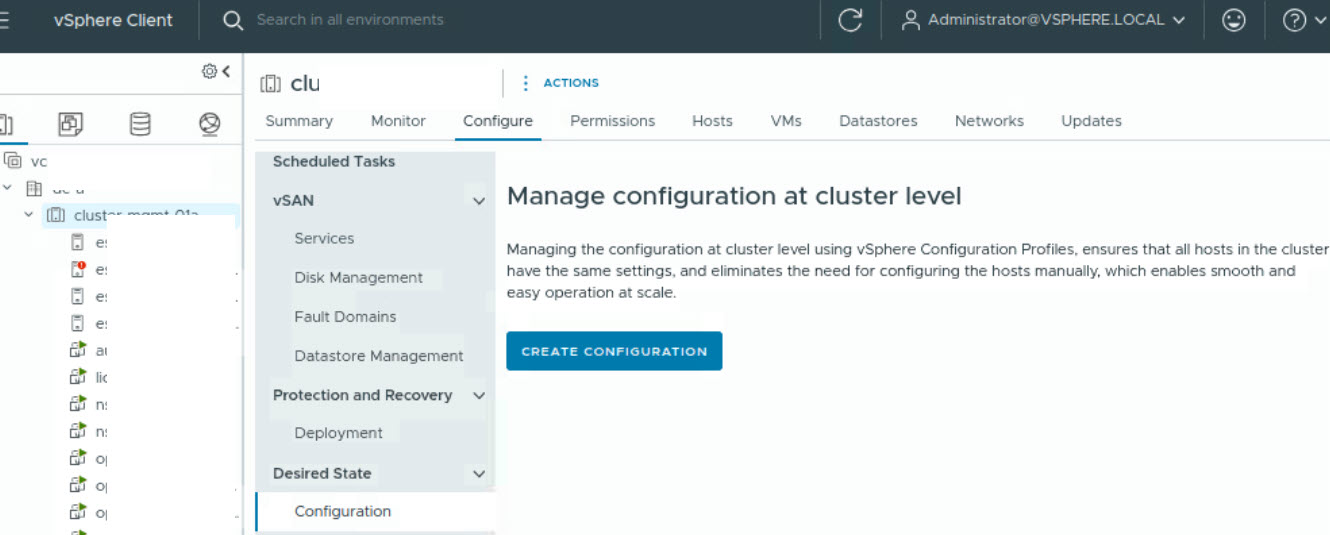The width and height of the screenshot is (1330, 535).
Task: Switch to VMs and Templates inventory view
Action: [70, 124]
